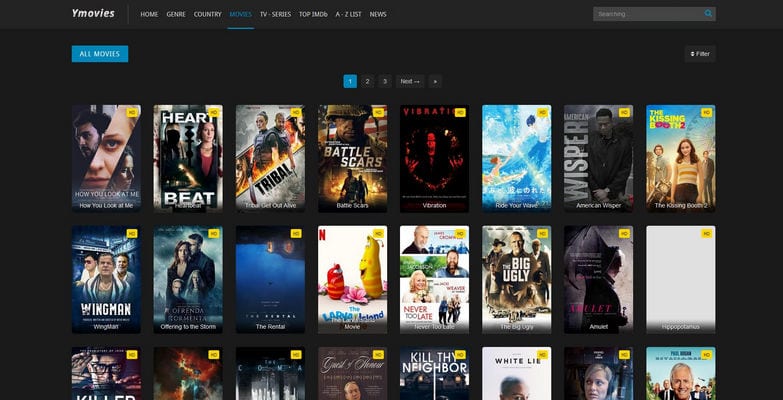Open the Guest of Honour poster
The height and width of the screenshot is (400, 783).
click(353, 374)
